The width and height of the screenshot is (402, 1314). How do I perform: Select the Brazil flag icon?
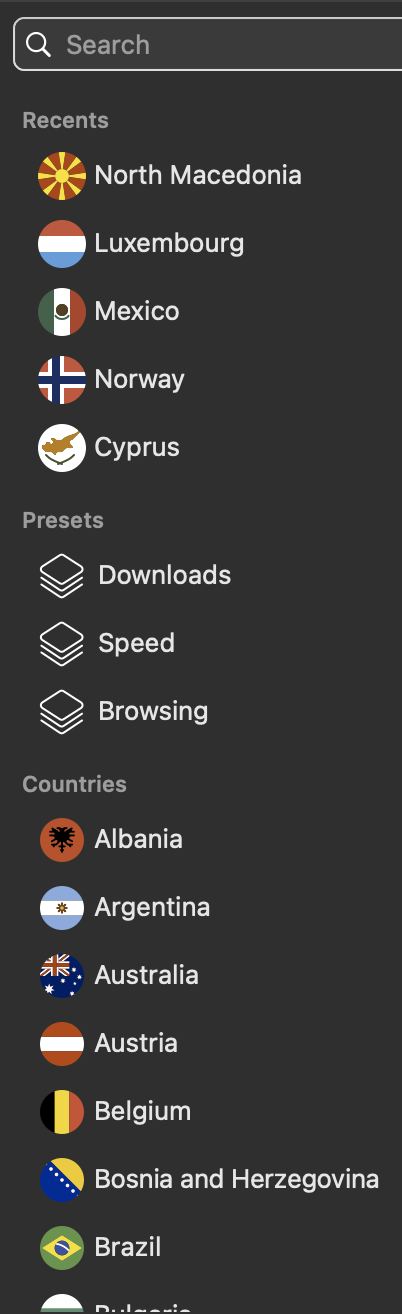(61, 1248)
